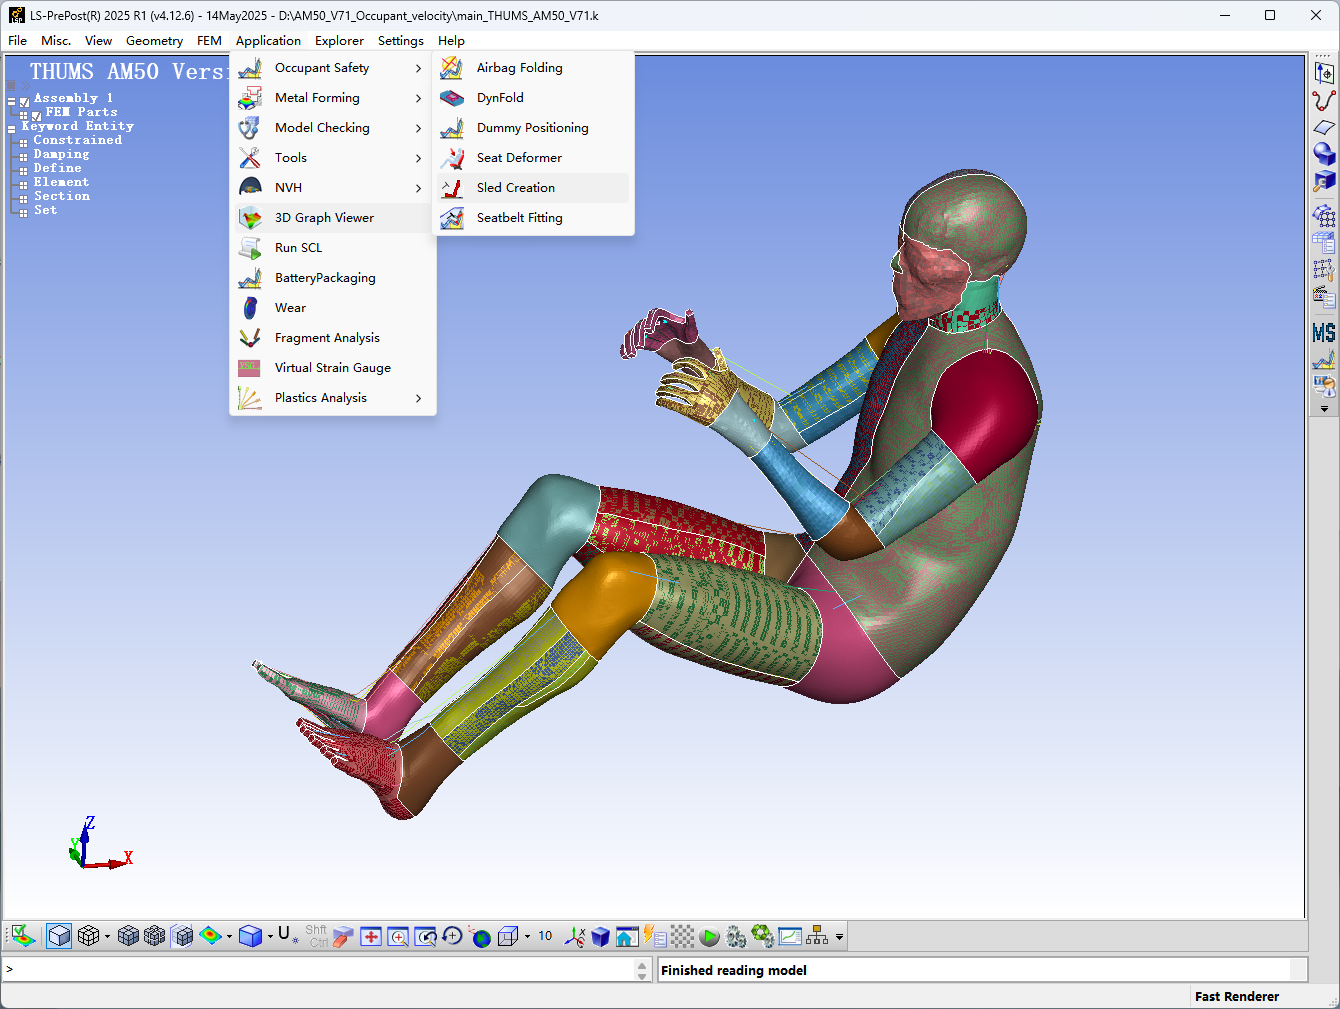Click the home view icon
1340x1009 pixels.
[x=627, y=937]
